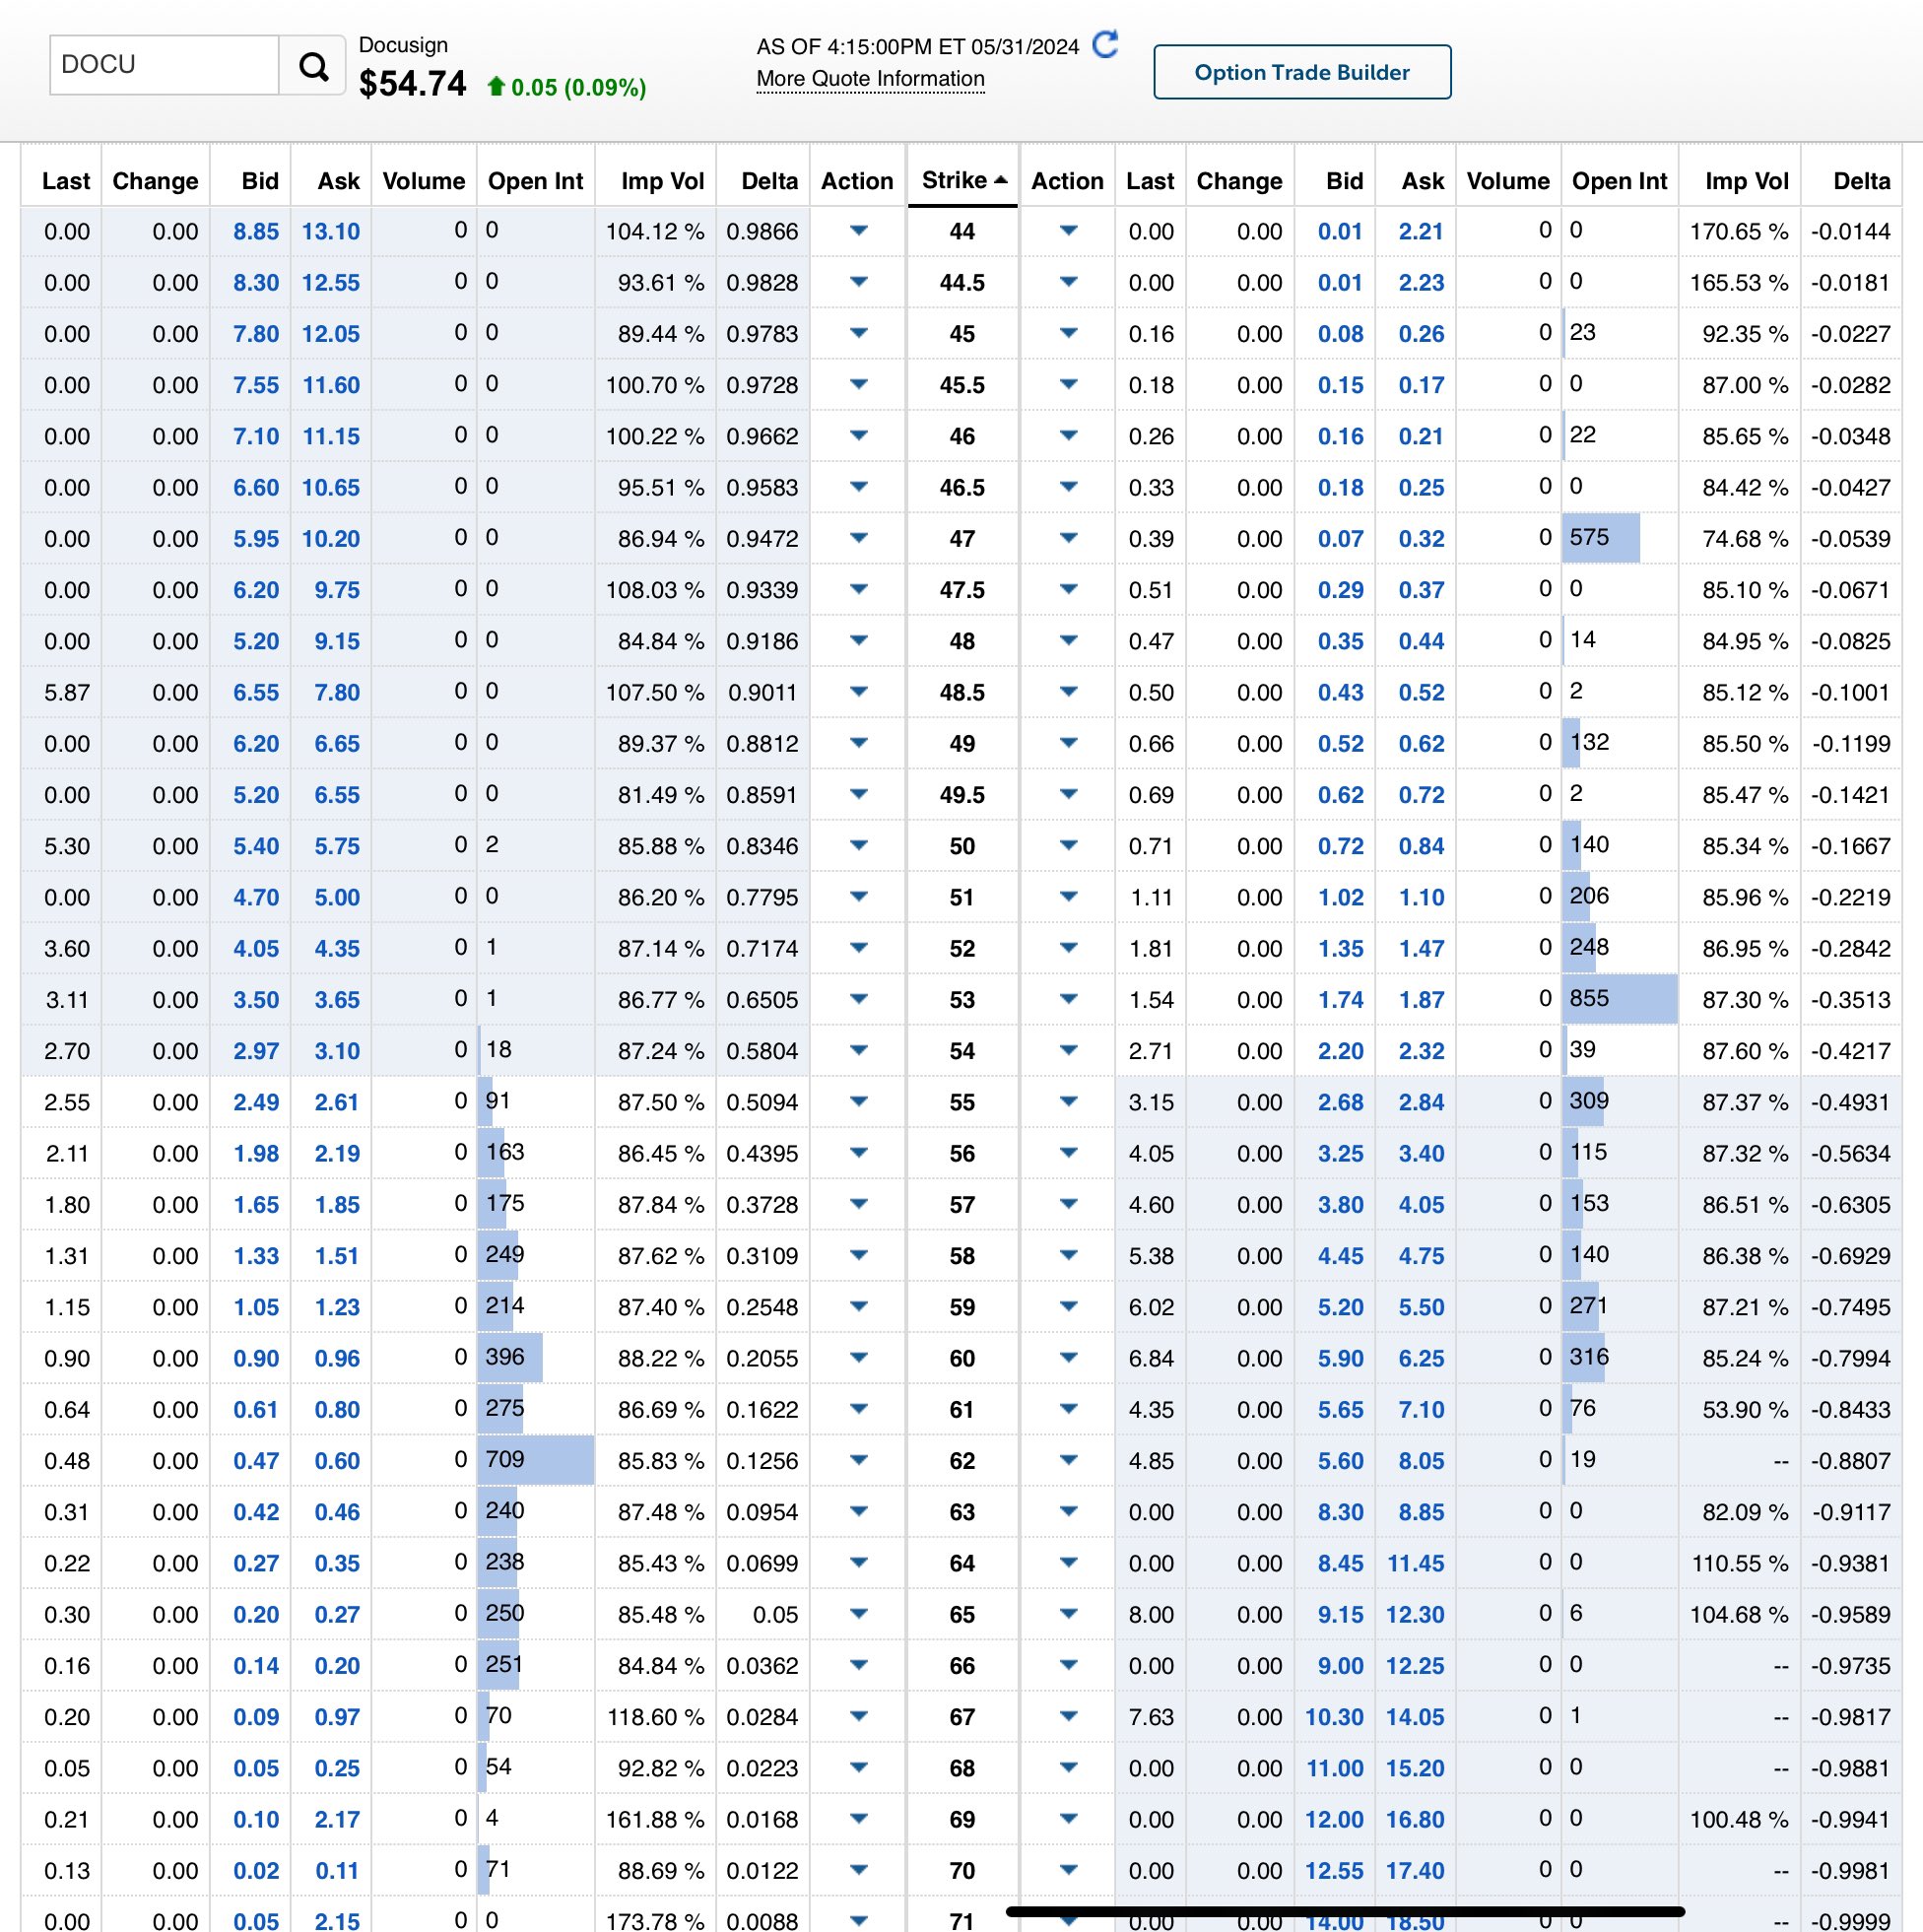Sort by calls Open Int column header
Viewport: 1923px width, 1932px height.
pyautogui.click(x=535, y=181)
